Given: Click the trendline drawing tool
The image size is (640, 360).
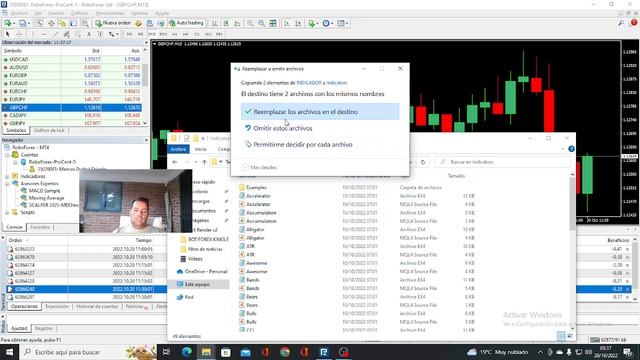Looking at the screenshot, I should [x=55, y=34].
